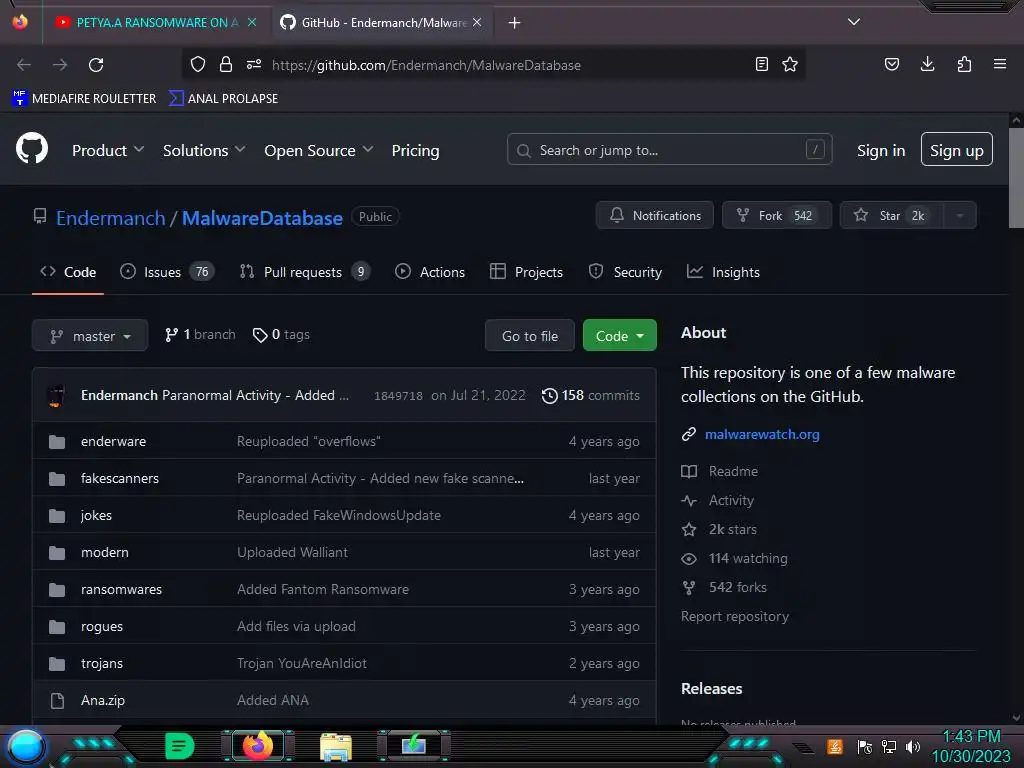This screenshot has height=768, width=1024.
Task: Open the MalwareDatabase repository link
Action: click(x=262, y=218)
